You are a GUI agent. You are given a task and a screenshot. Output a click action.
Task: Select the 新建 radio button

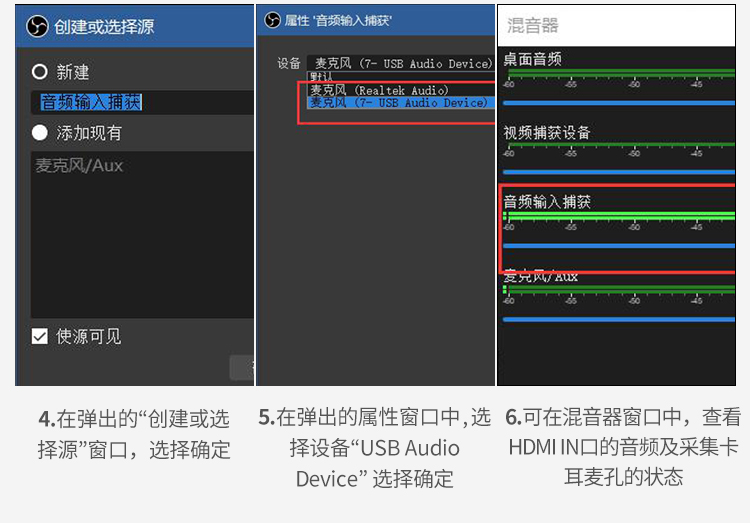pos(40,72)
